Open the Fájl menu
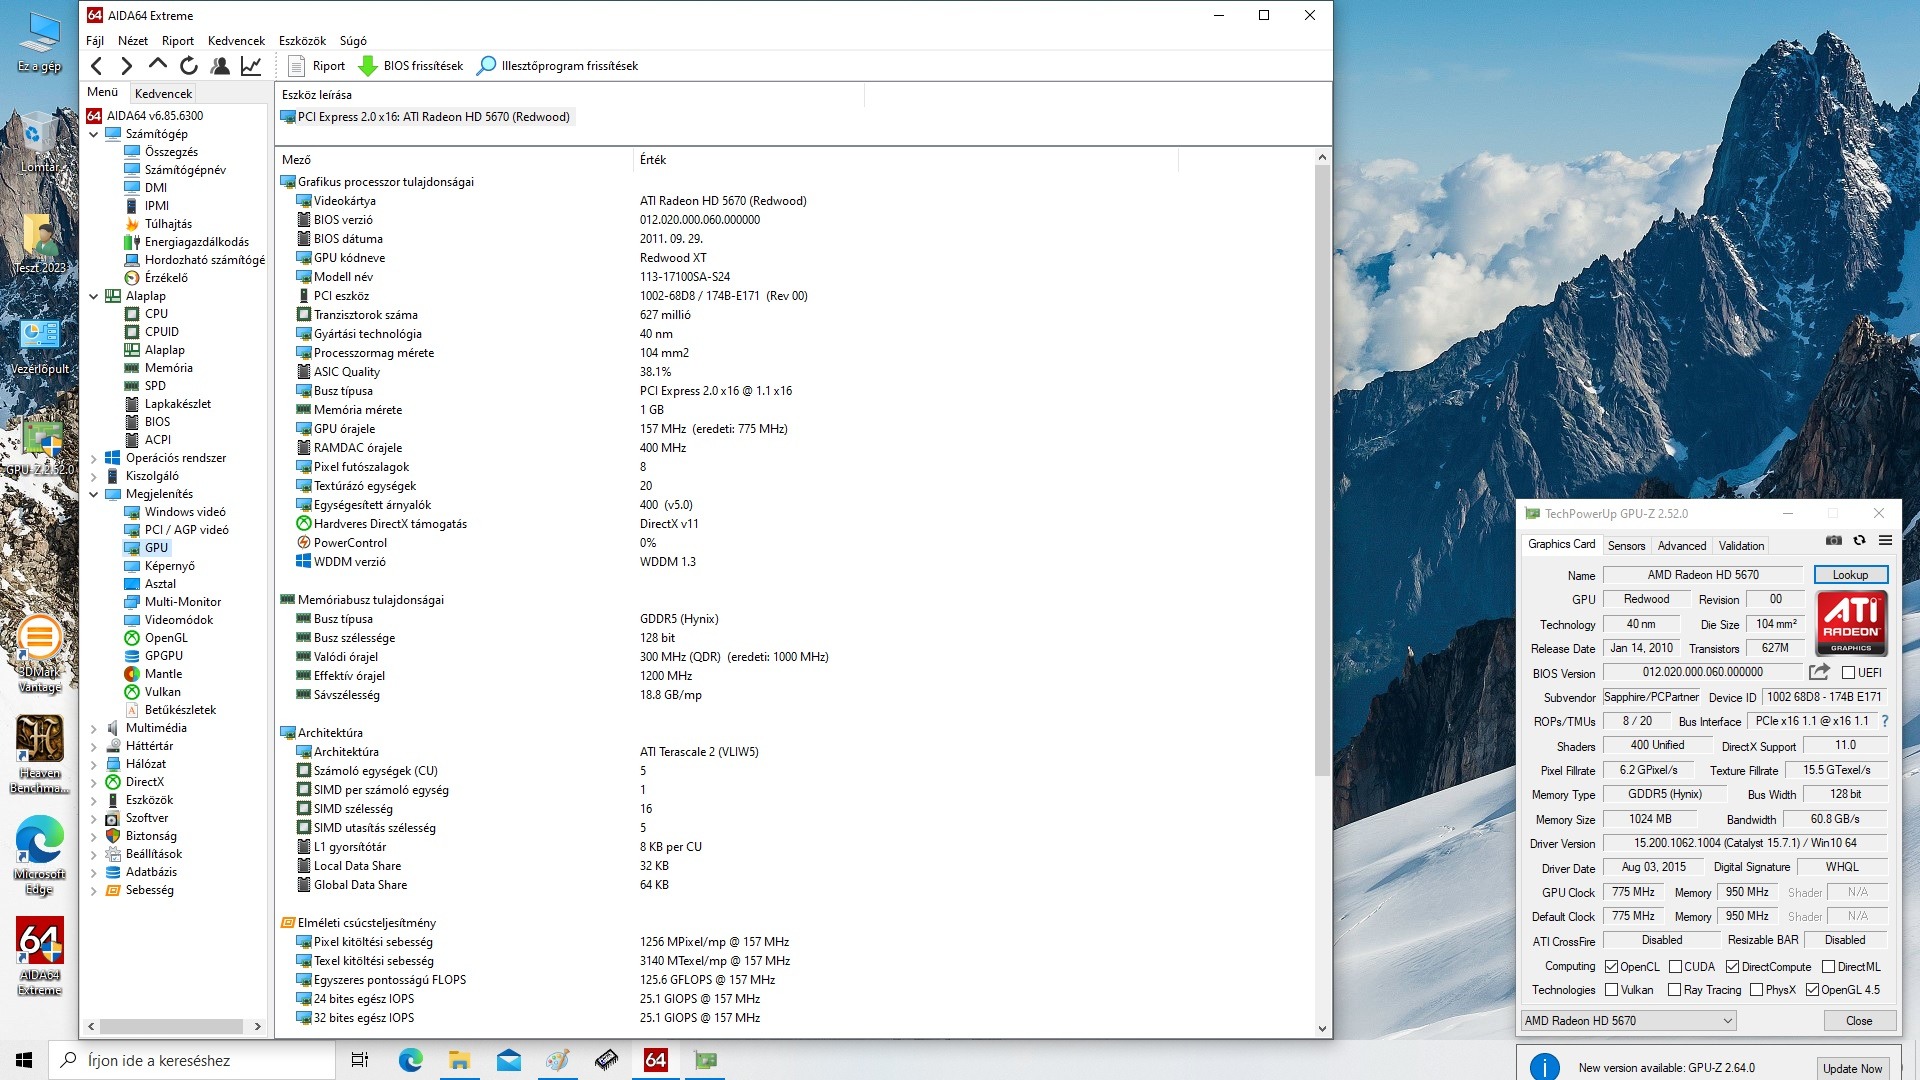This screenshot has height=1080, width=1920. pos(95,41)
